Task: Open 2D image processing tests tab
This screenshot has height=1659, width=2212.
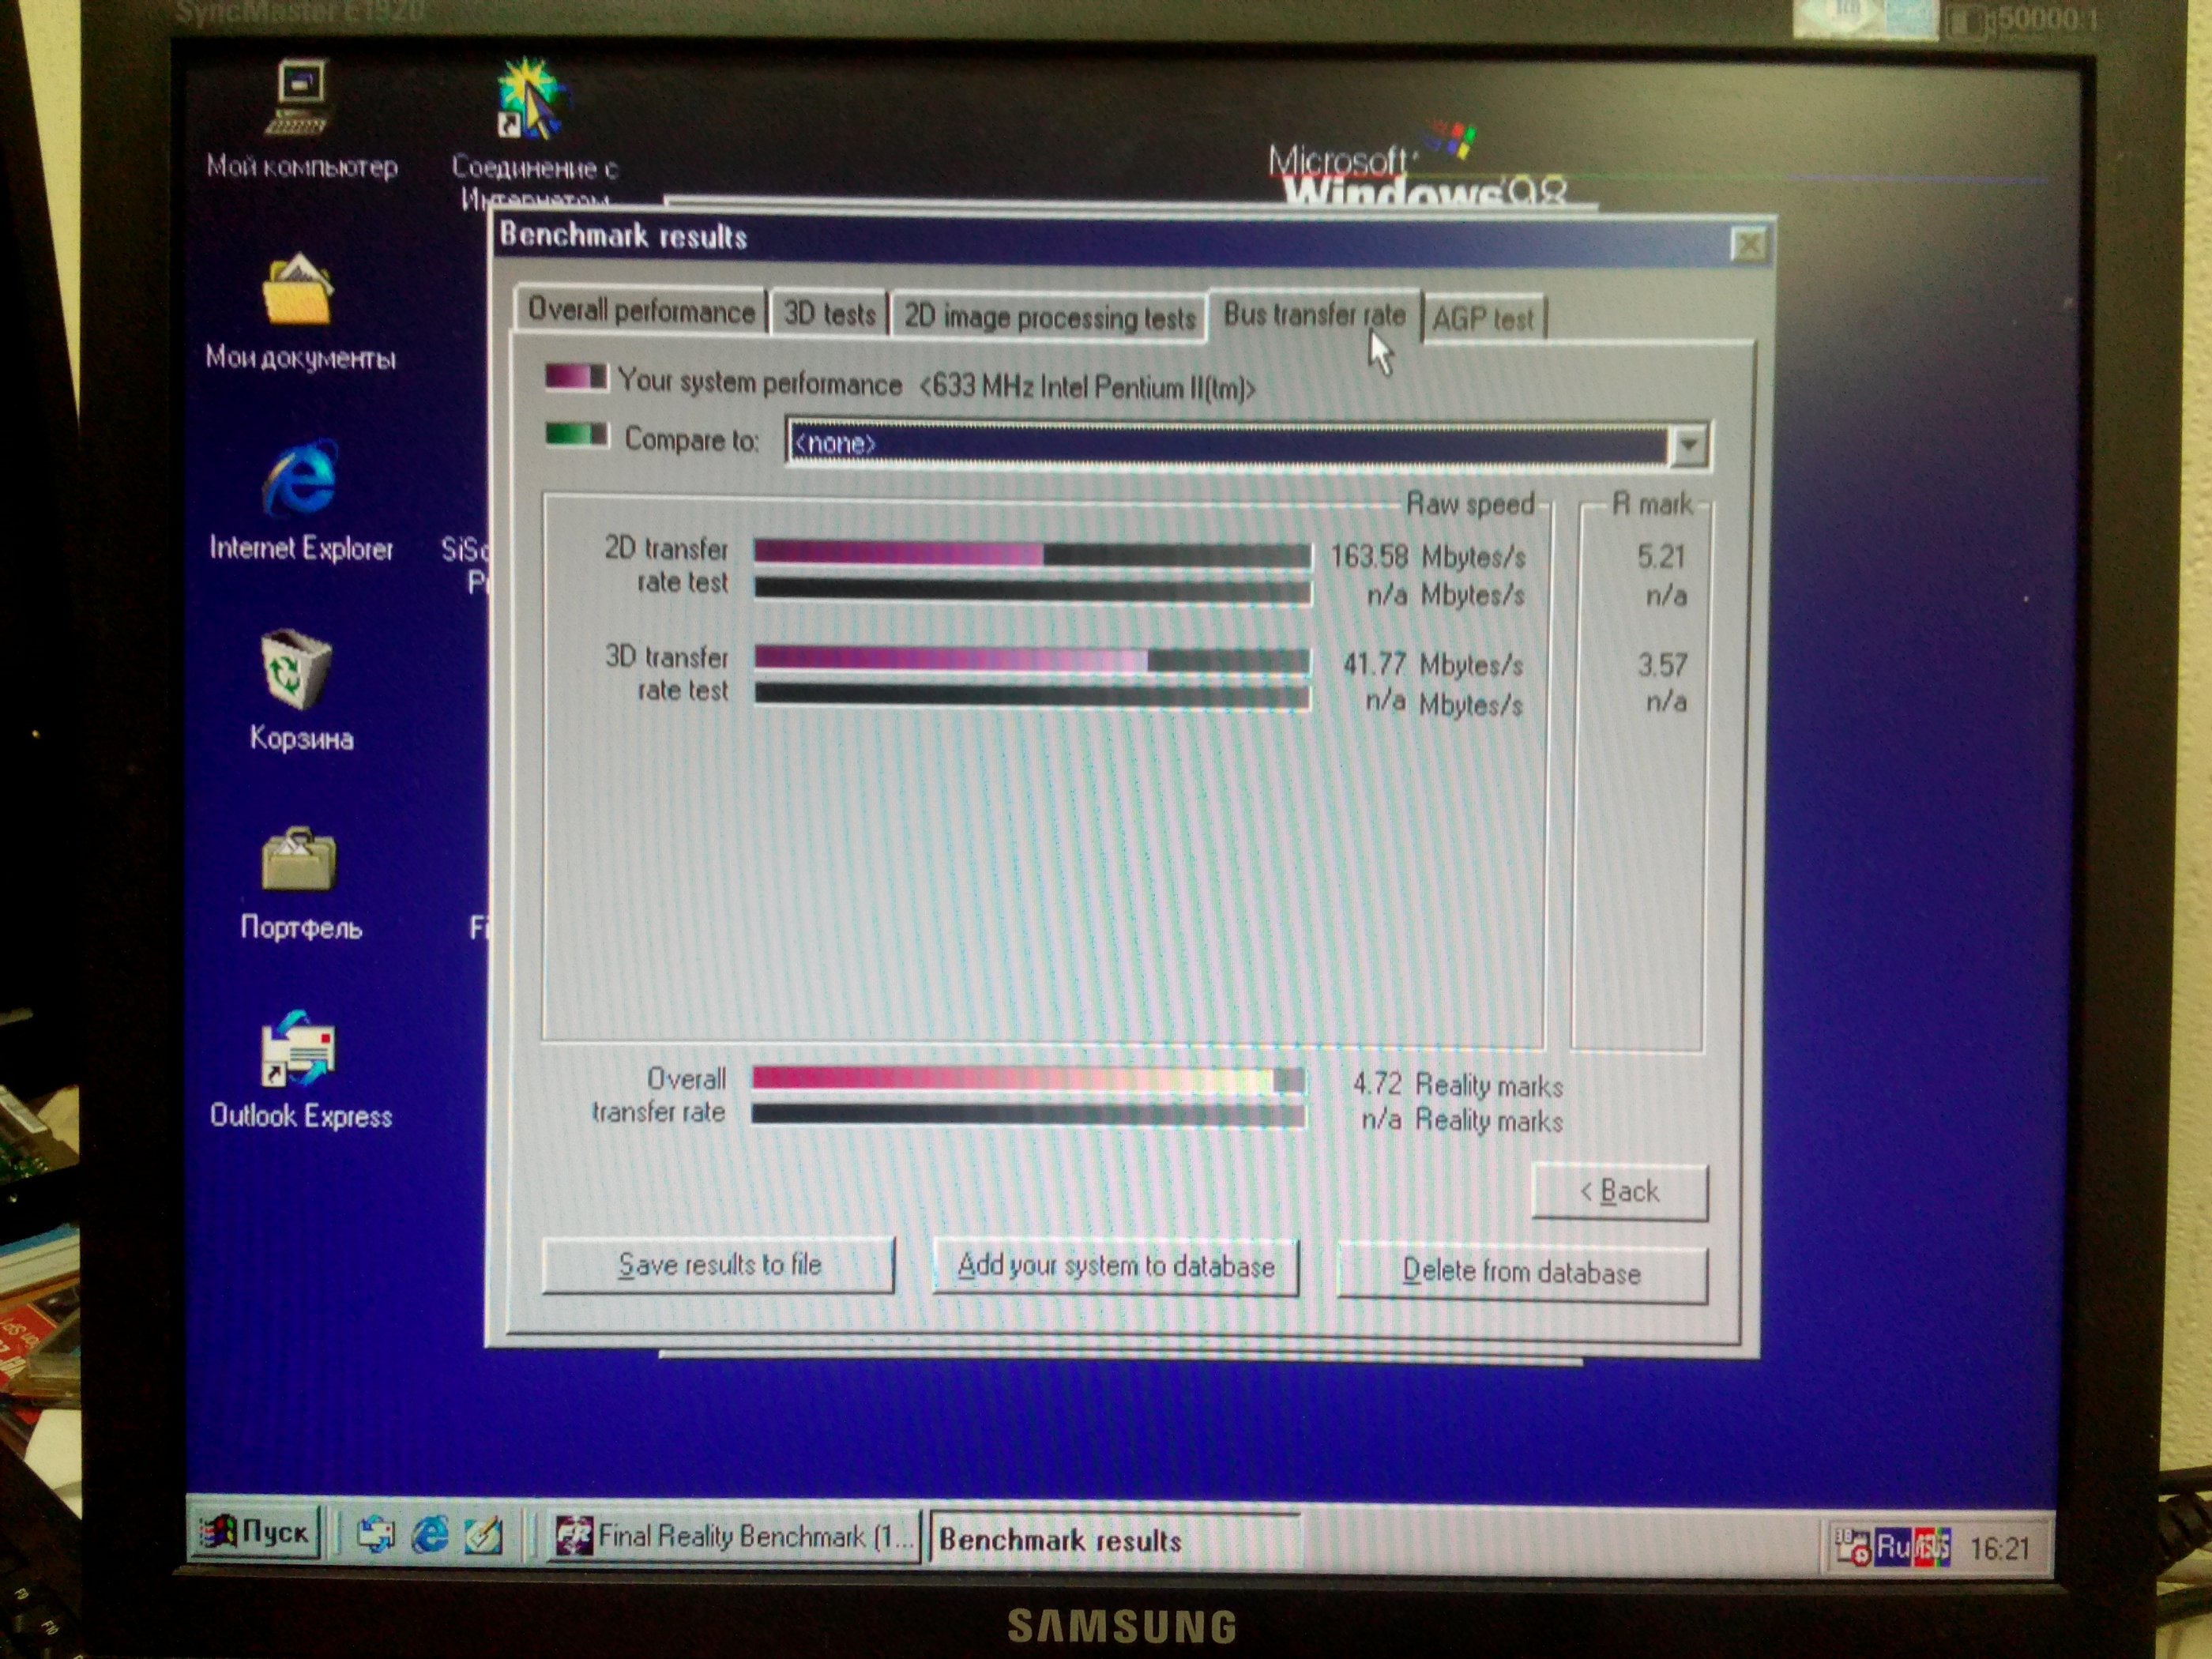Action: [x=1049, y=317]
